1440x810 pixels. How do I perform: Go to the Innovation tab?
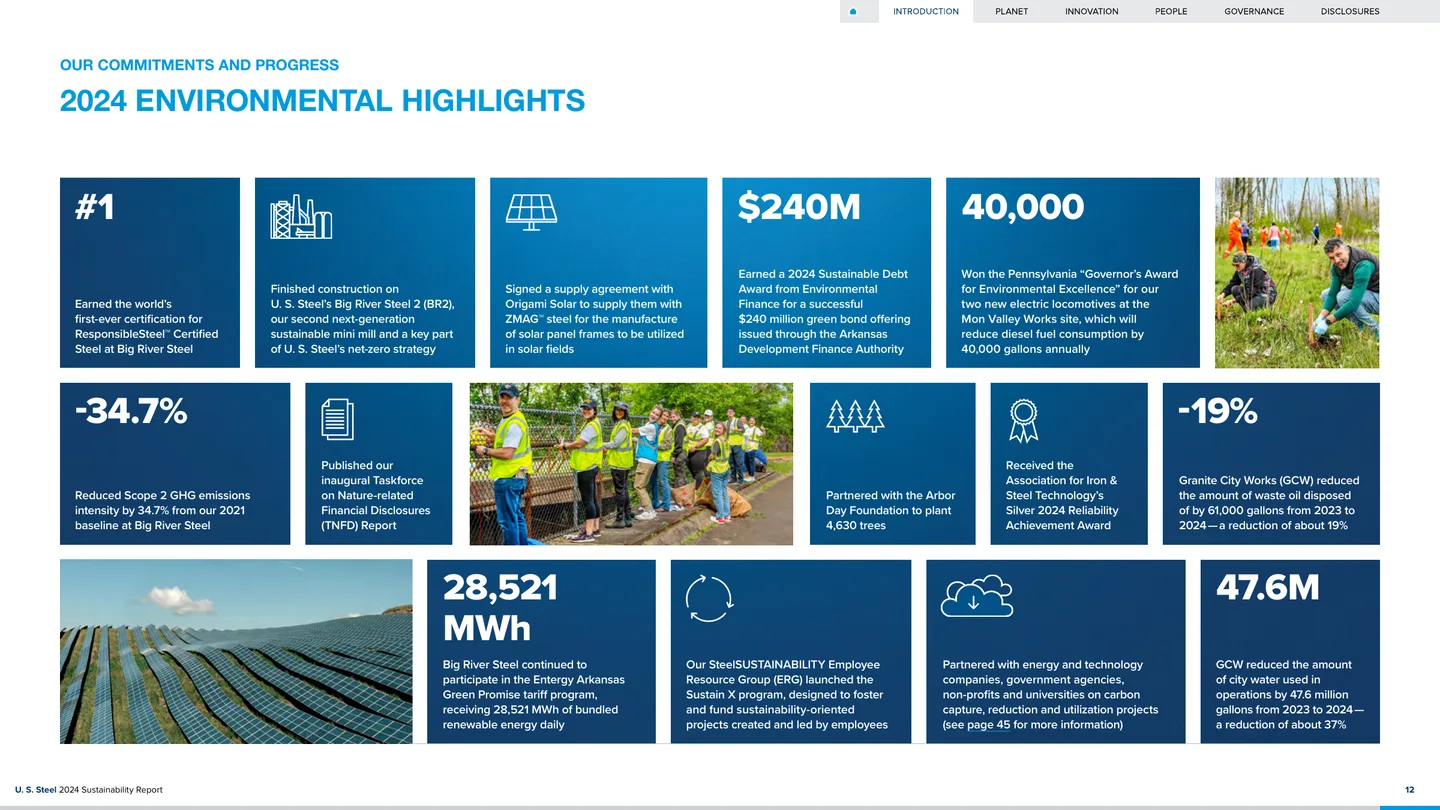(1092, 12)
